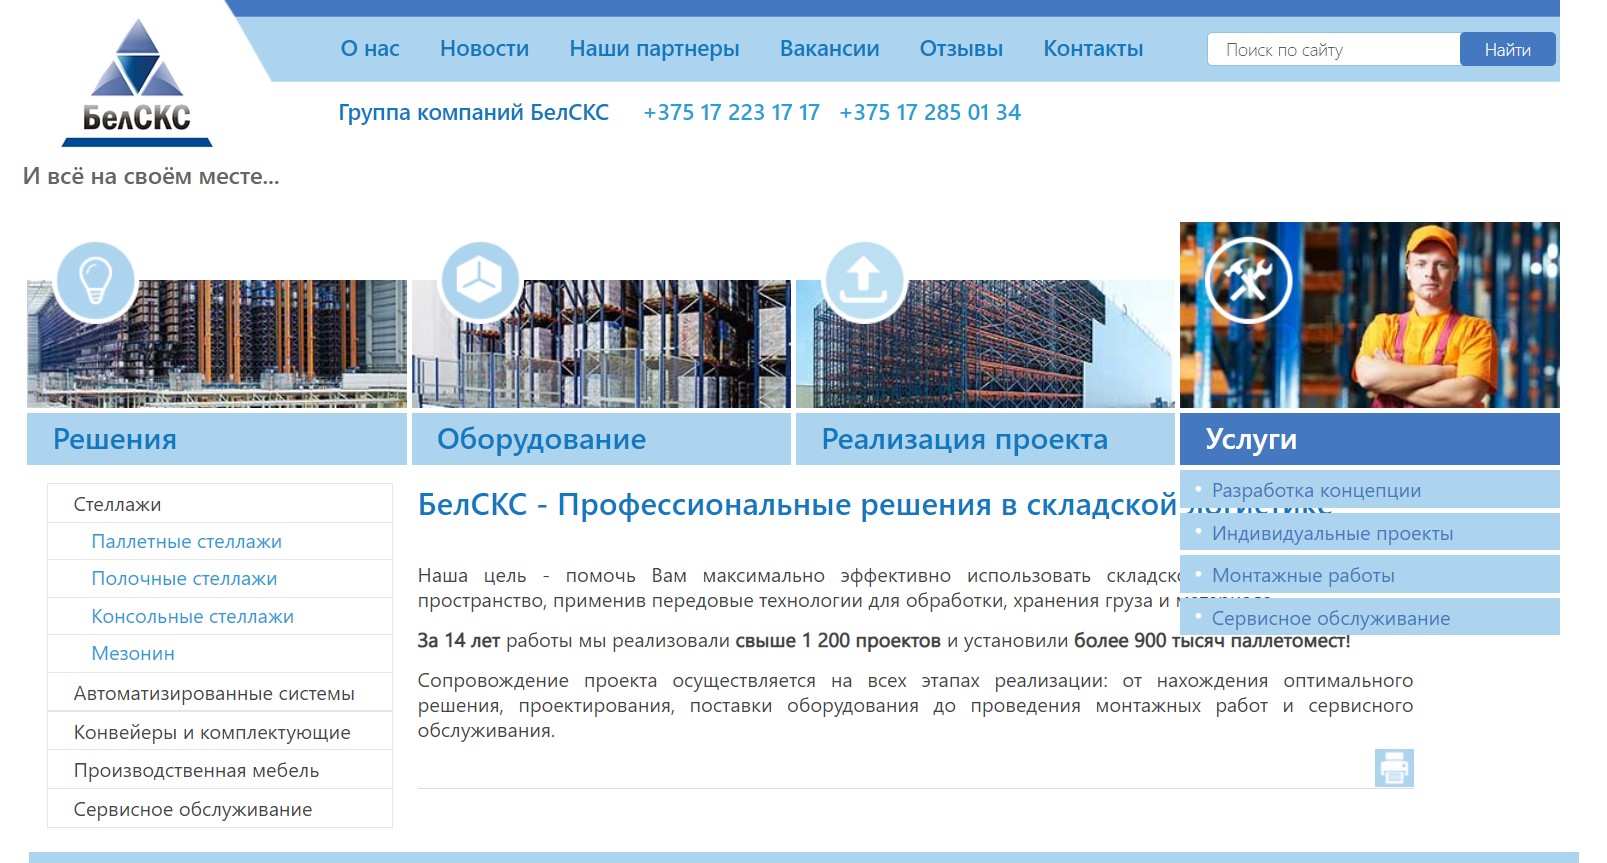Open the О нас menu item
The width and height of the screenshot is (1607, 863).
click(370, 48)
